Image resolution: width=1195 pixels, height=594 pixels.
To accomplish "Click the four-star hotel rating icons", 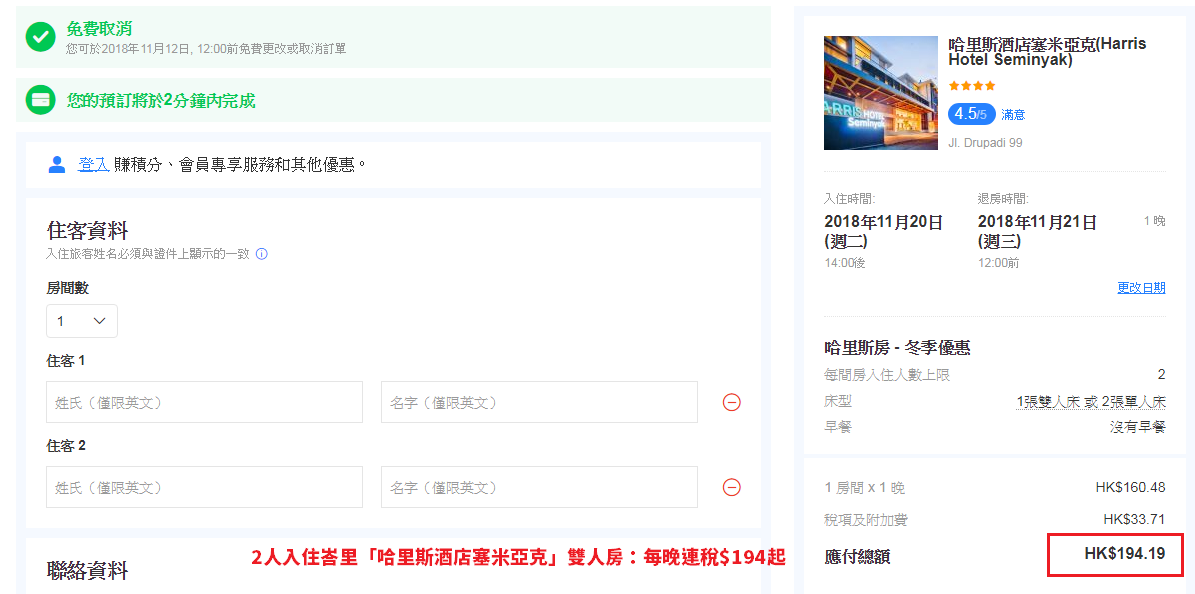I will coord(972,86).
